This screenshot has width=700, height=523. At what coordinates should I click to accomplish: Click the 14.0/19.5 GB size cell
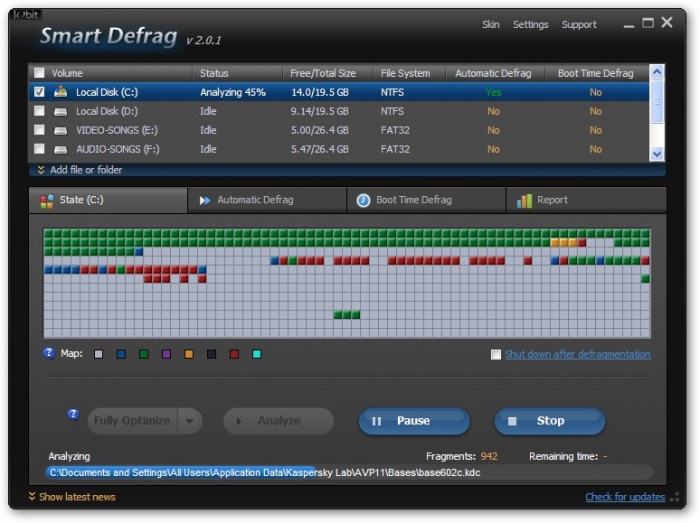click(x=320, y=92)
